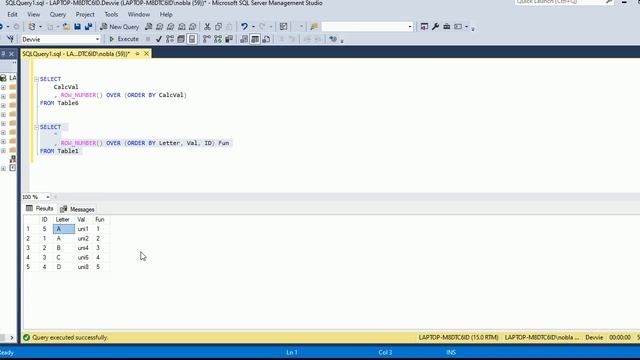
Task: Select the Letter cell containing D
Action: pyautogui.click(x=64, y=267)
